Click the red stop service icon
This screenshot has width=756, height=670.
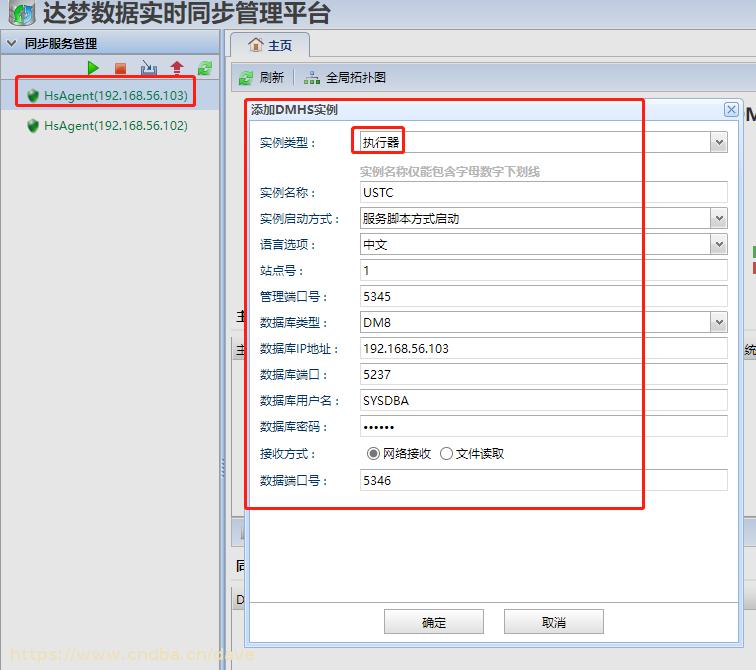tap(121, 68)
